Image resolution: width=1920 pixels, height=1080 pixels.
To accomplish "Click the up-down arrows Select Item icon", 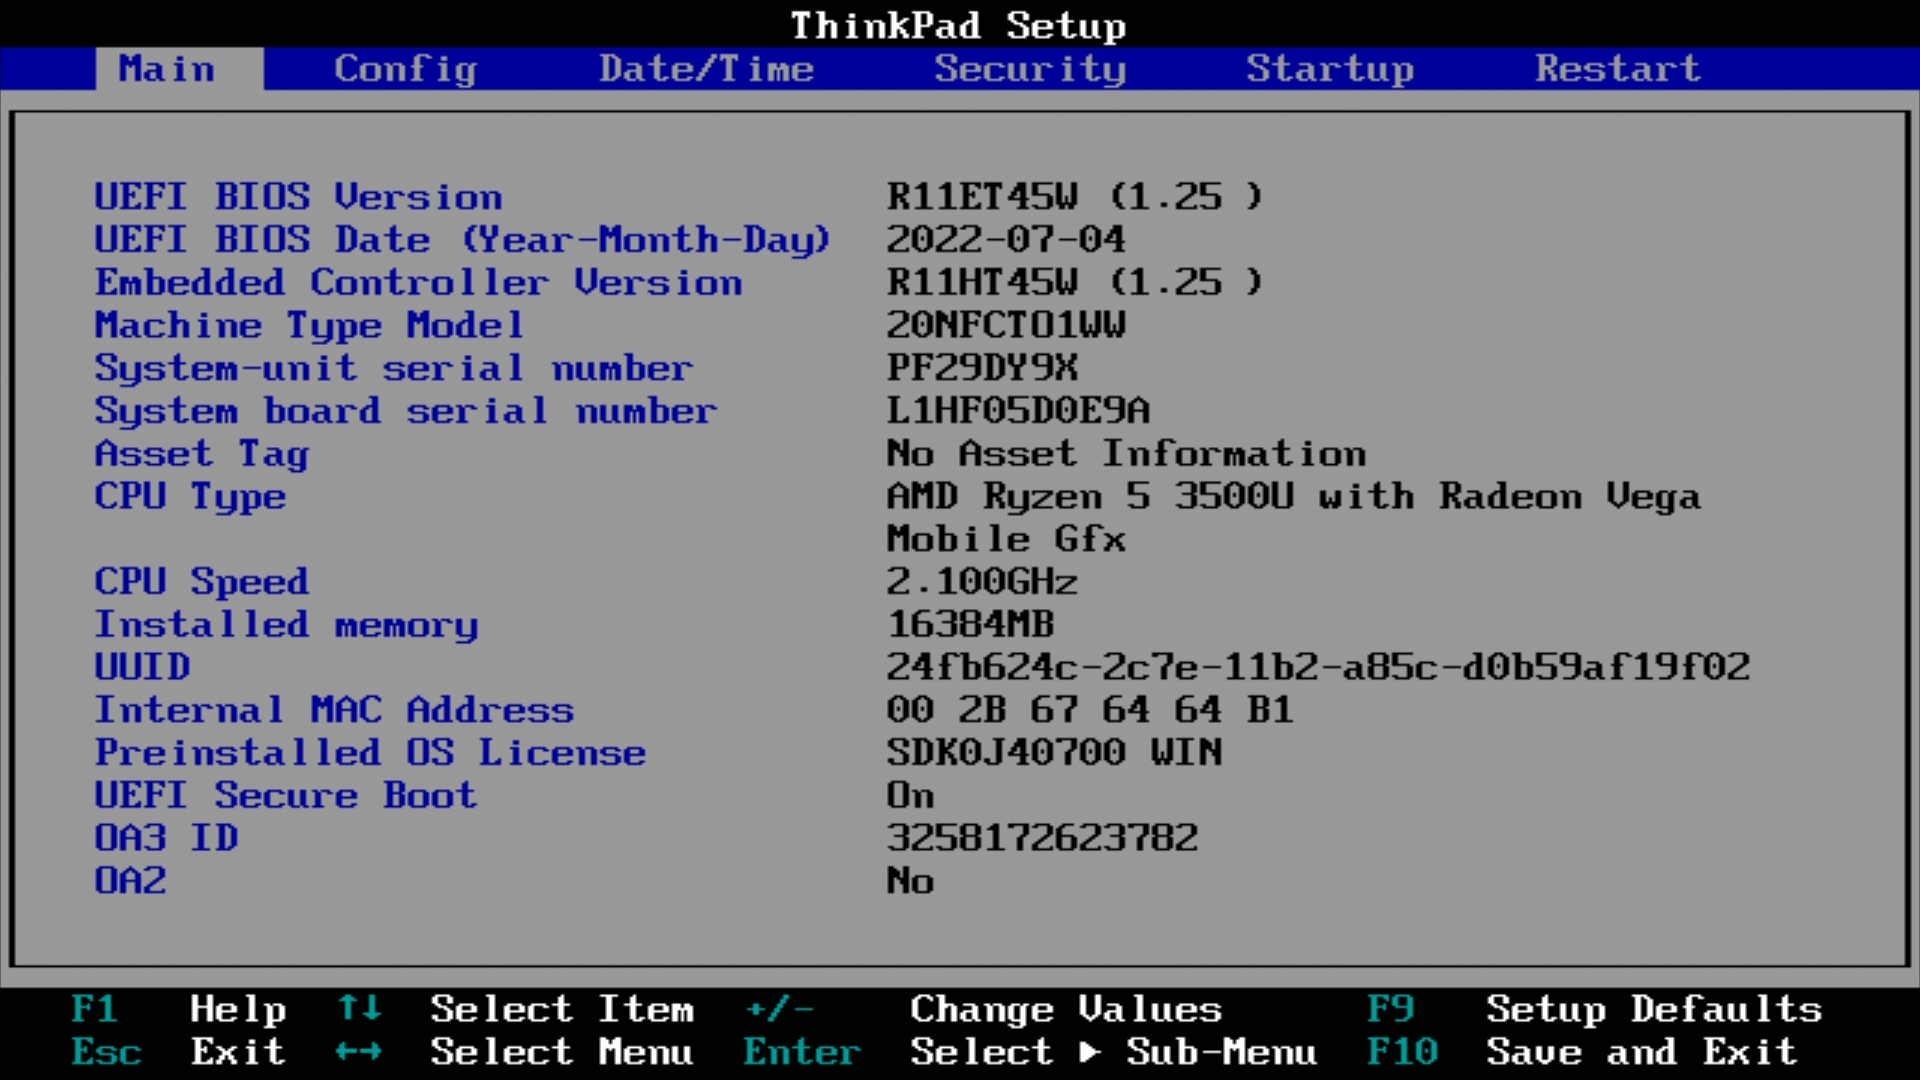I will pyautogui.click(x=358, y=1008).
